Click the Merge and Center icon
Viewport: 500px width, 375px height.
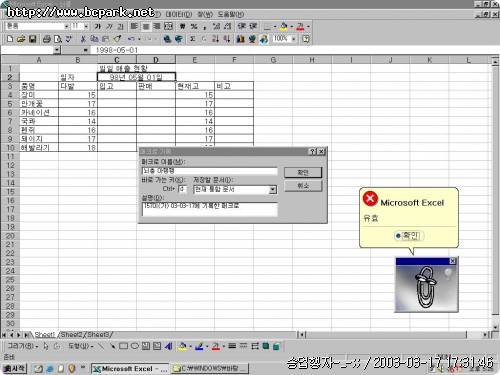[169, 26]
